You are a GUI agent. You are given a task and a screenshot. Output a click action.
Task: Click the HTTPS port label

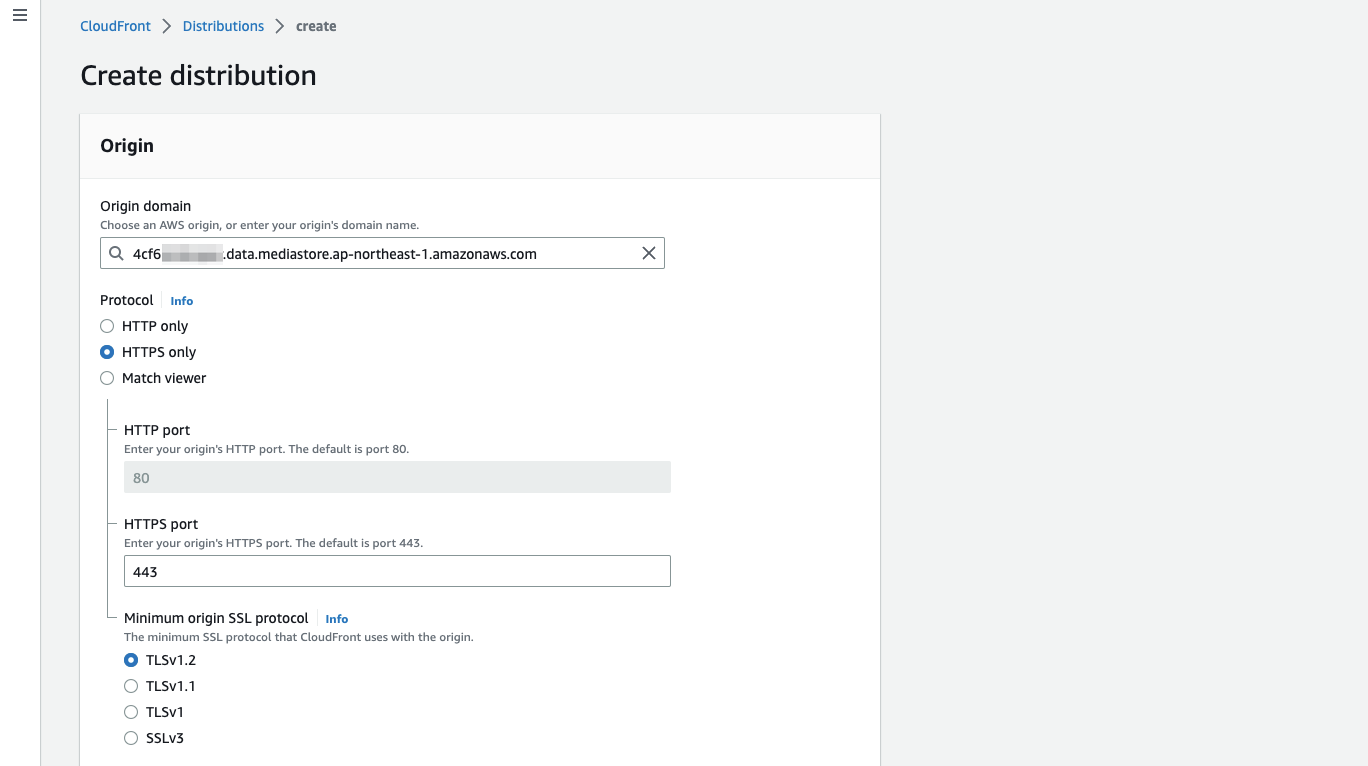pos(161,524)
